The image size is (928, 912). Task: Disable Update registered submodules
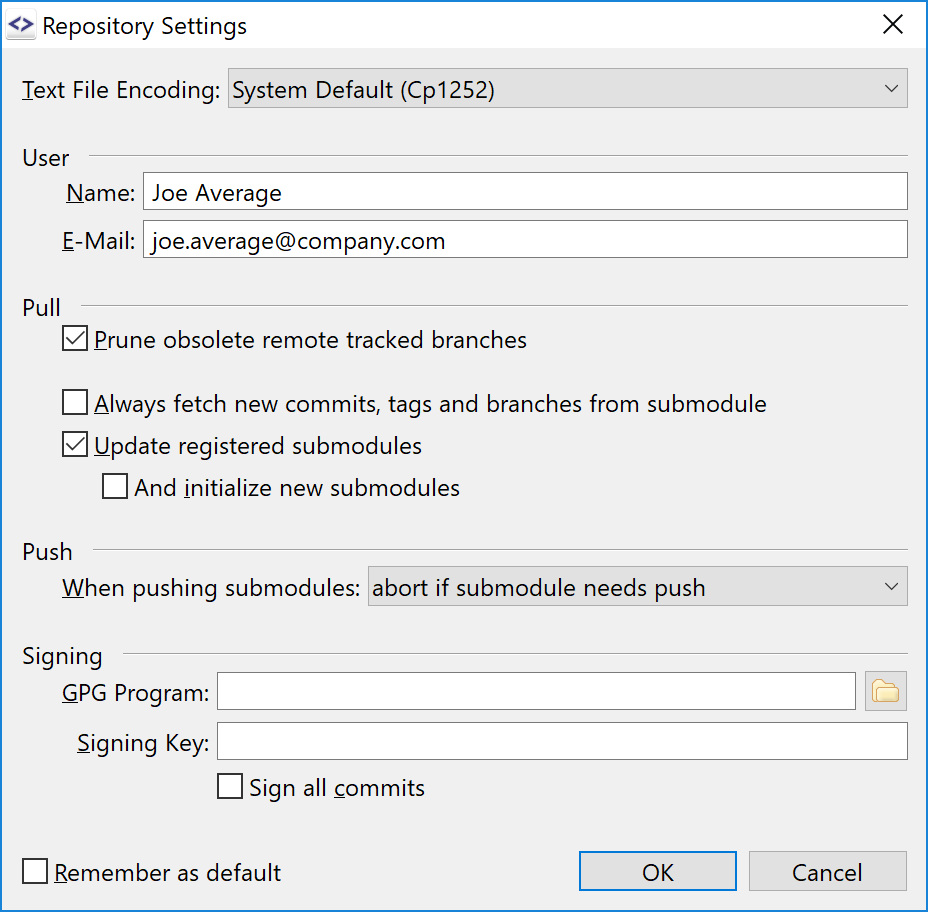click(75, 444)
